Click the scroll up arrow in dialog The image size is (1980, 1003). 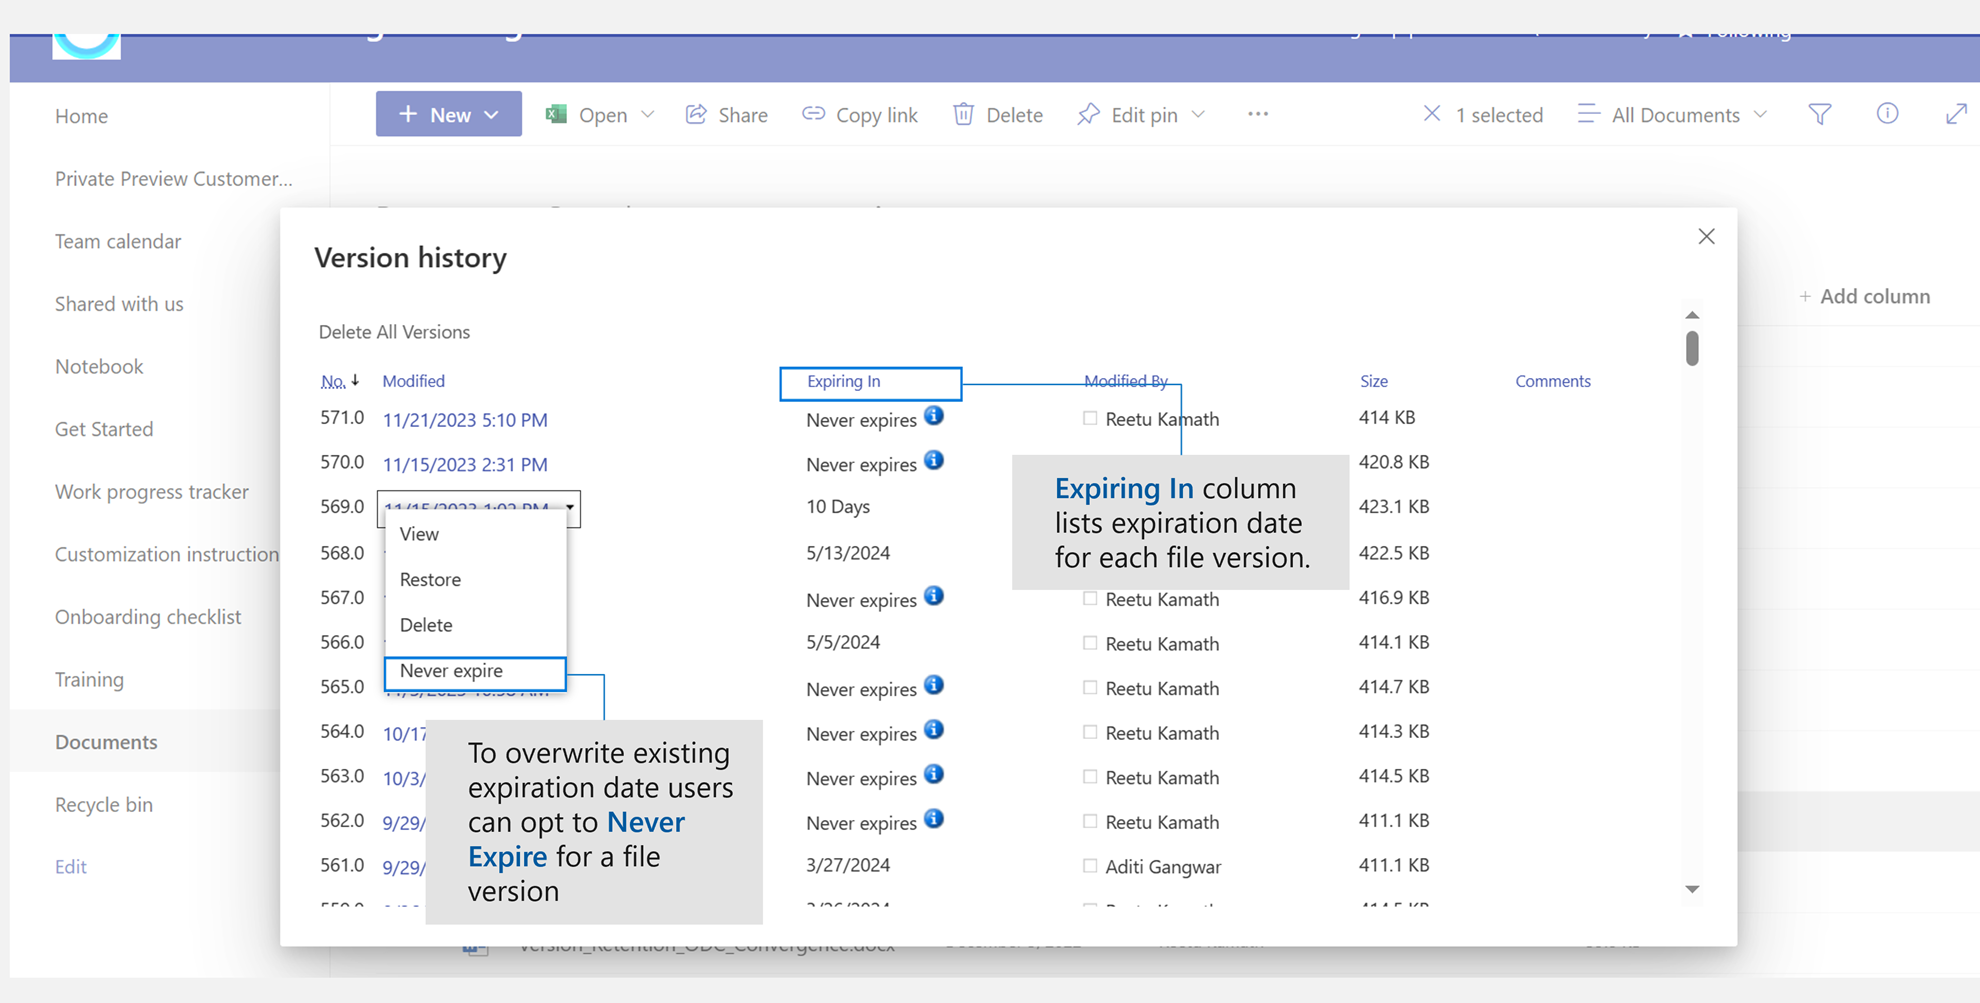(x=1692, y=315)
